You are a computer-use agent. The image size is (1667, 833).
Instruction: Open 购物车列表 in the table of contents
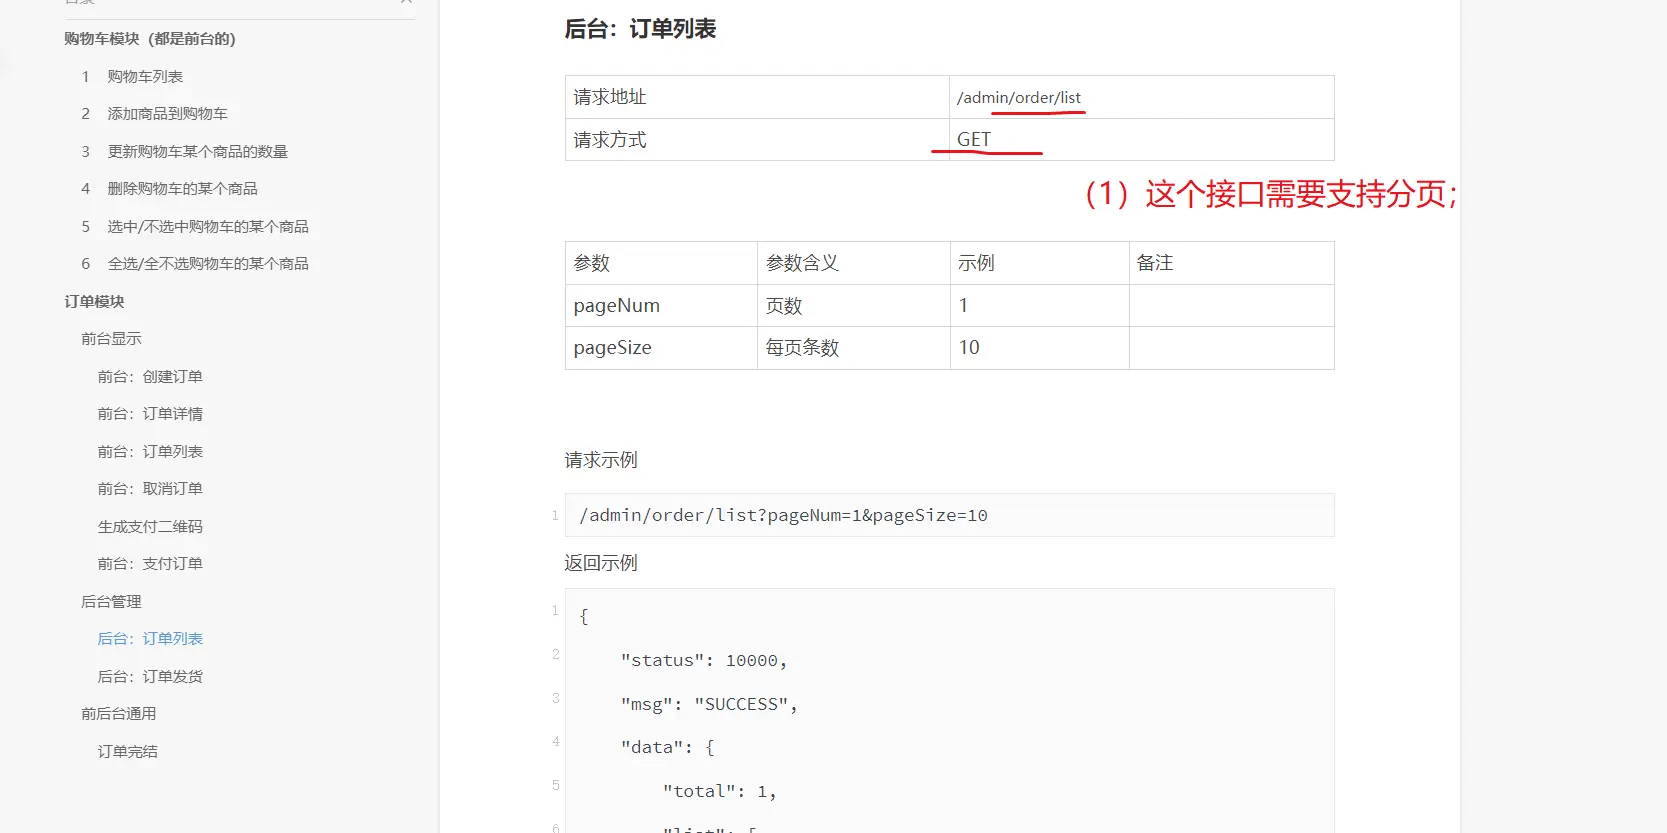click(145, 77)
